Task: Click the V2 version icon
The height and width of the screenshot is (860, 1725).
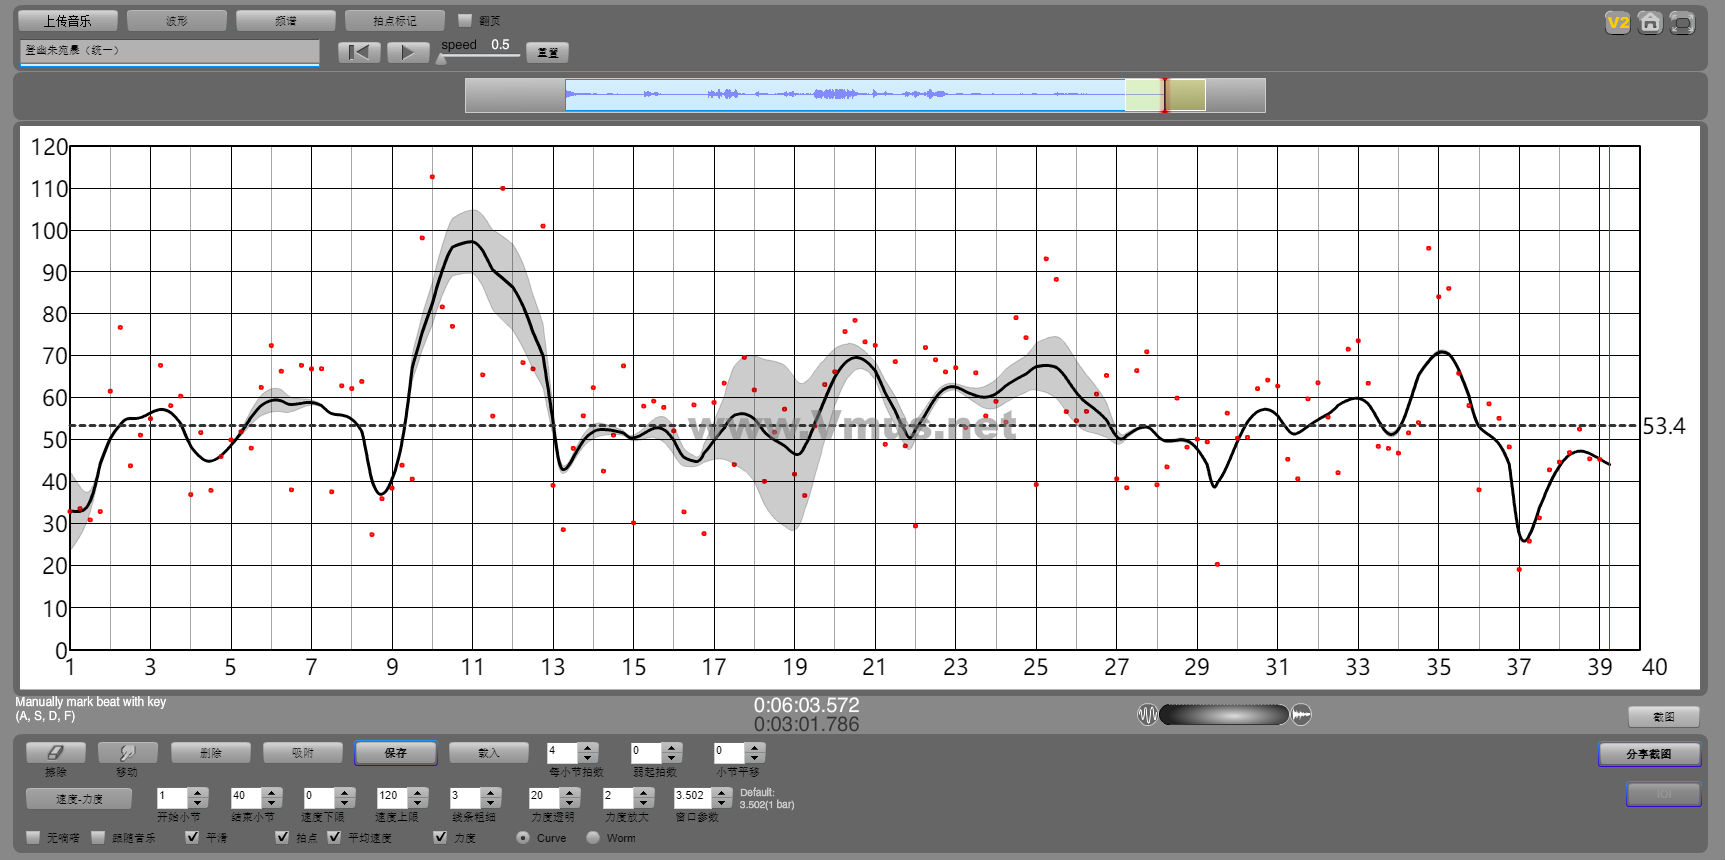Action: coord(1617,23)
